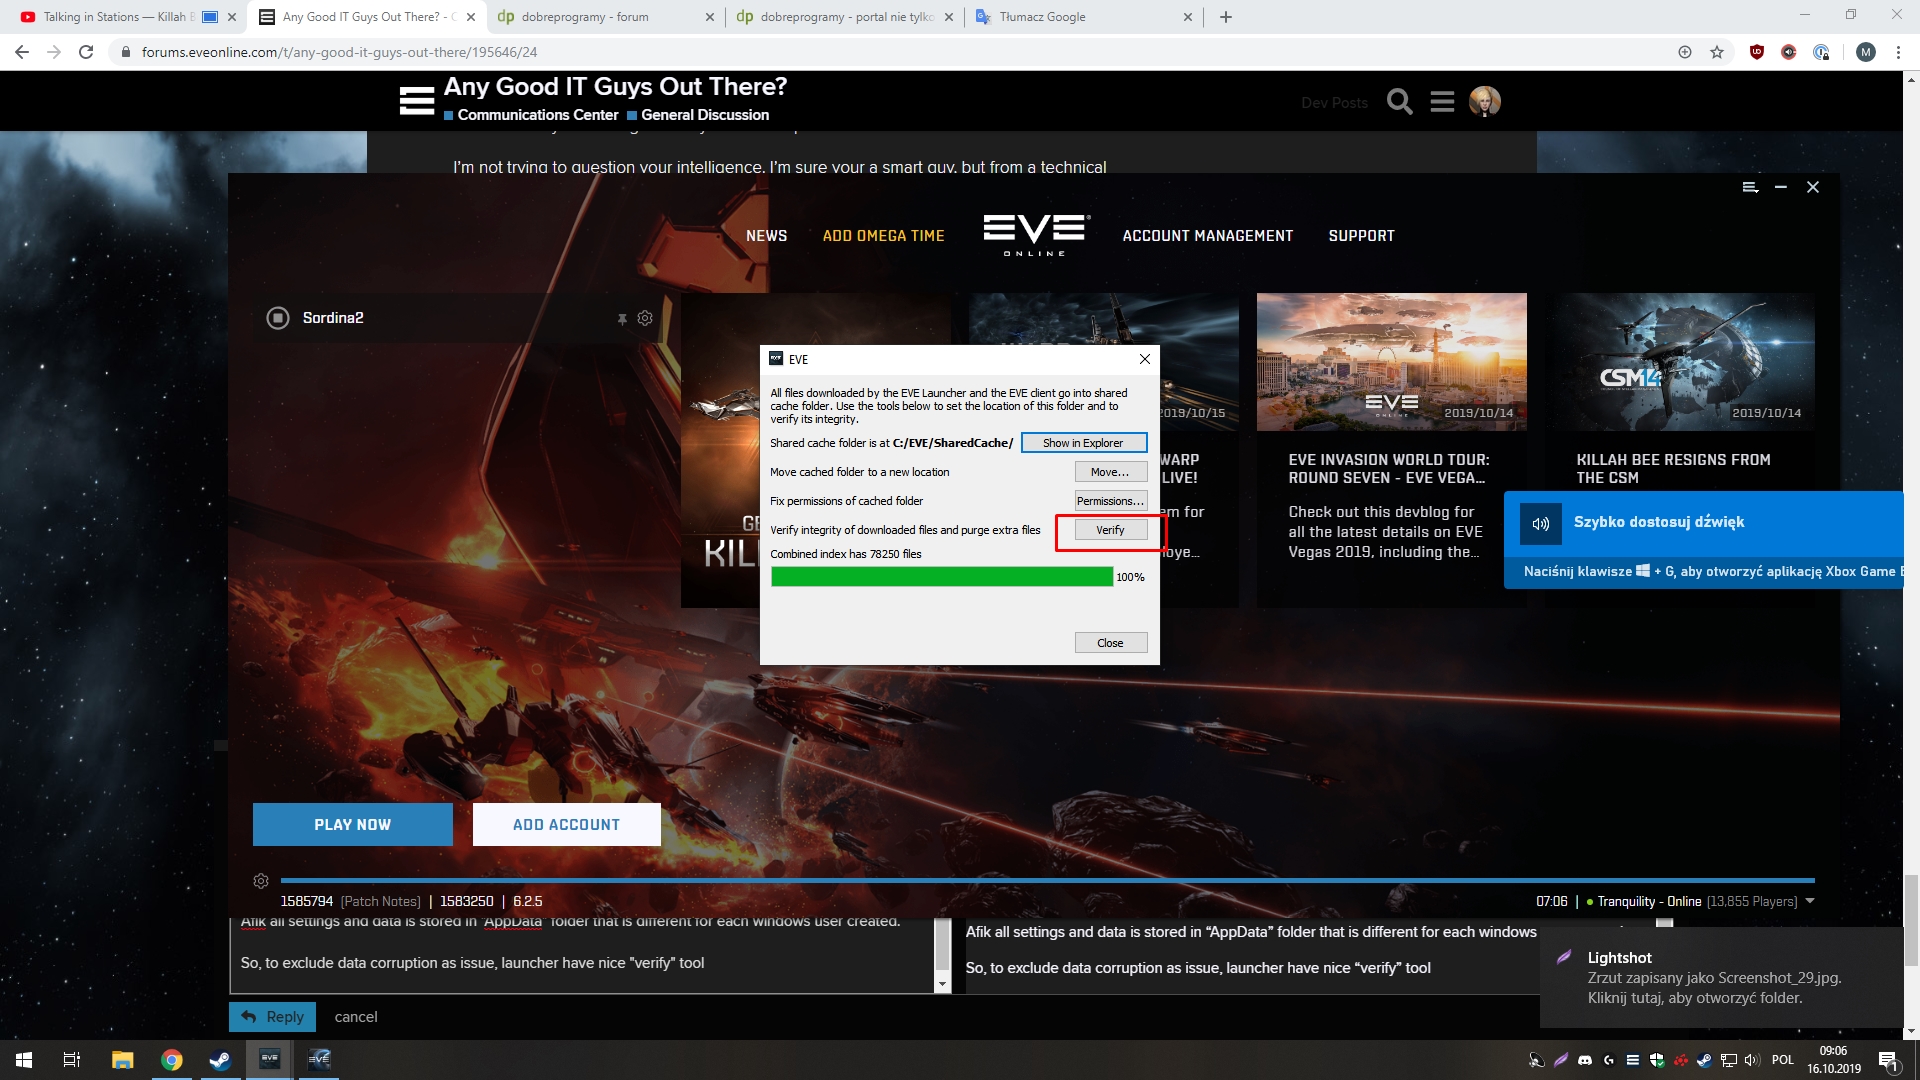Viewport: 1920px width, 1080px height.
Task: Click the POL language indicator
Action: (x=1783, y=1060)
